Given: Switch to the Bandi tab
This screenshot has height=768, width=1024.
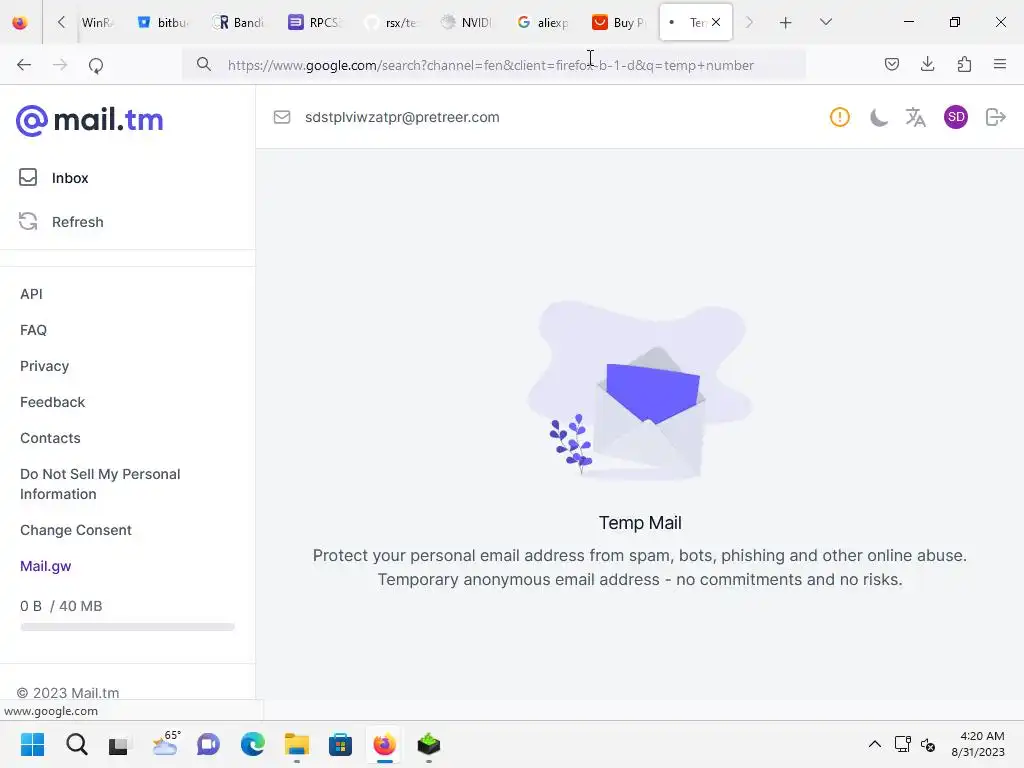Looking at the screenshot, I should coord(239,22).
